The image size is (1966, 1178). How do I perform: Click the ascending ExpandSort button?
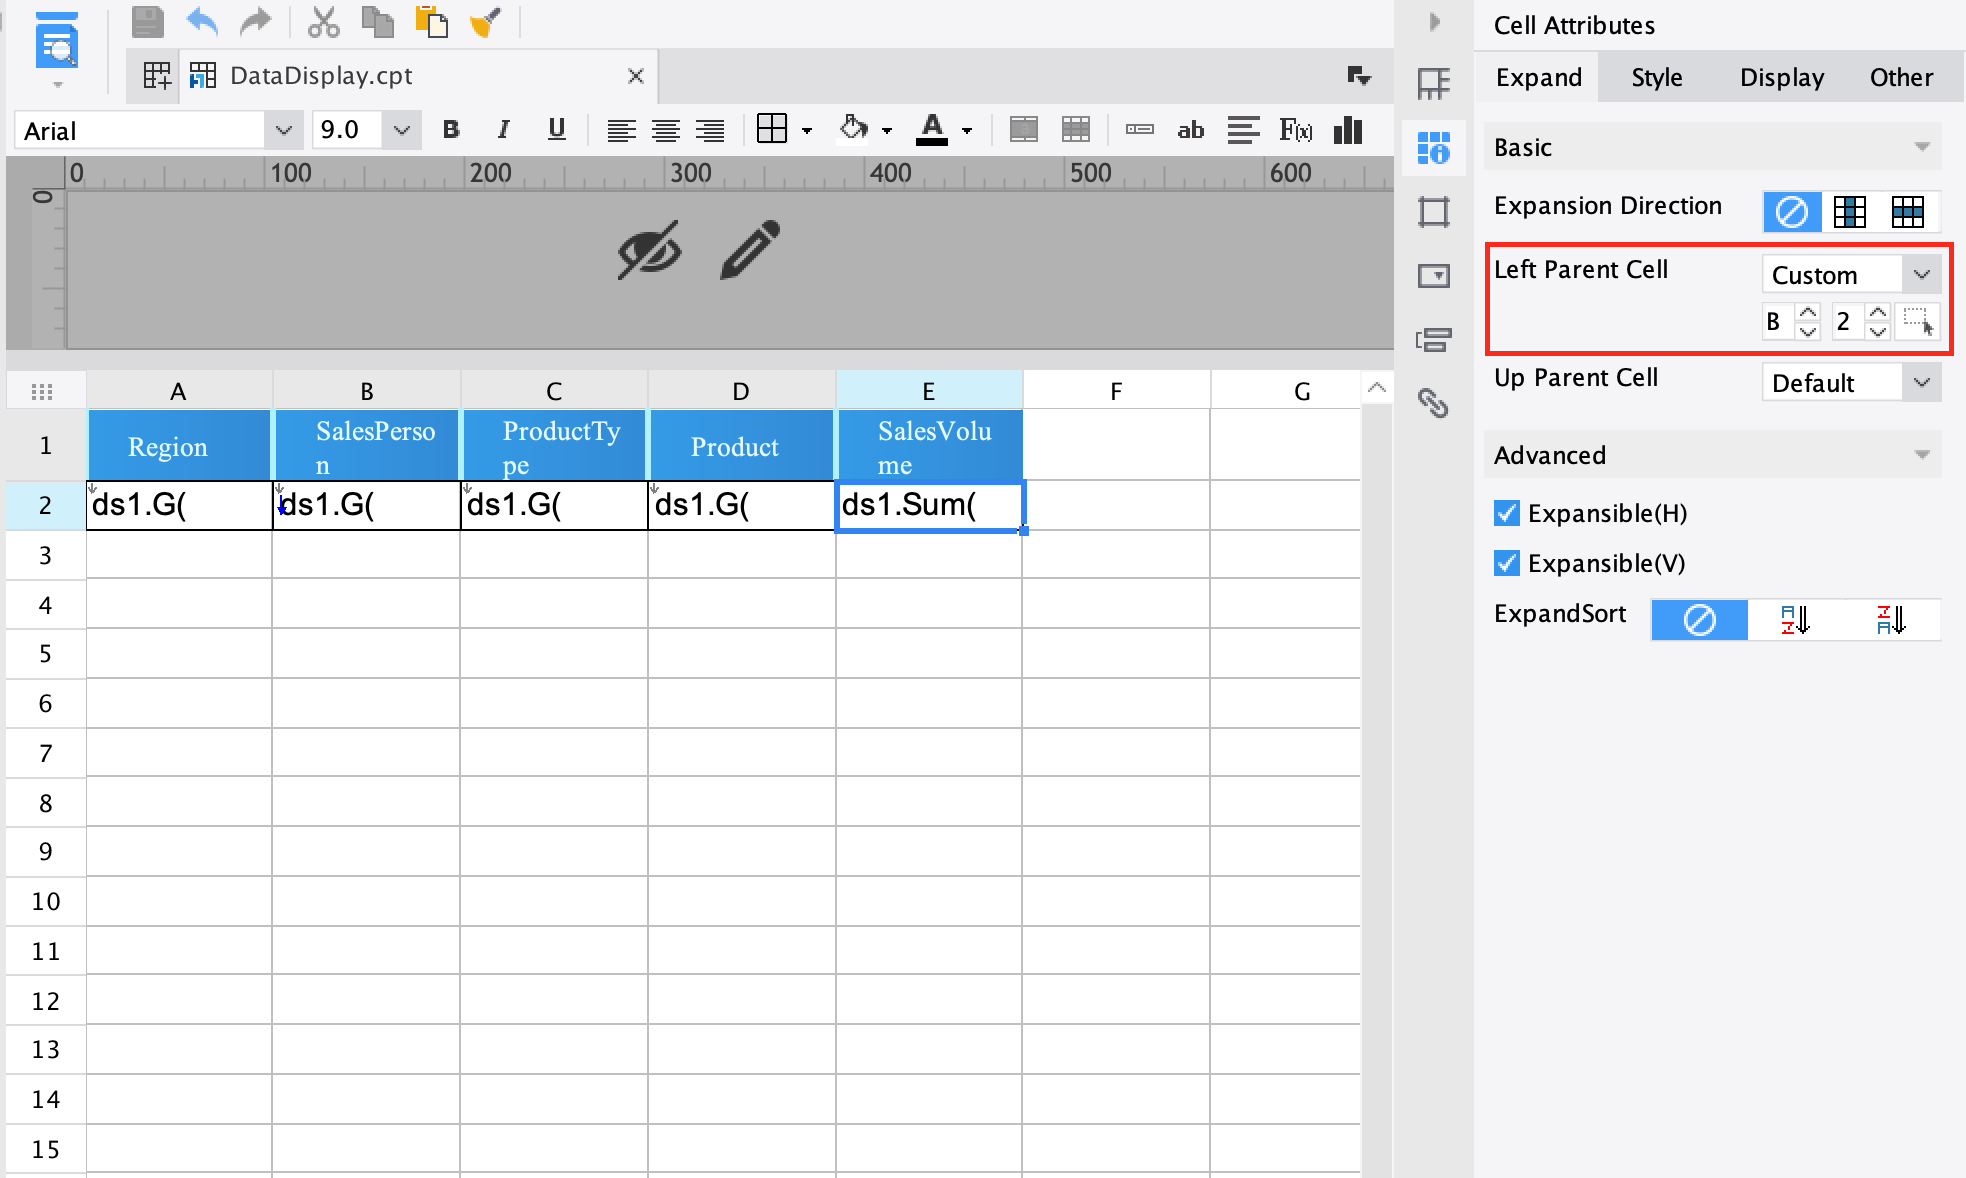(x=1793, y=619)
